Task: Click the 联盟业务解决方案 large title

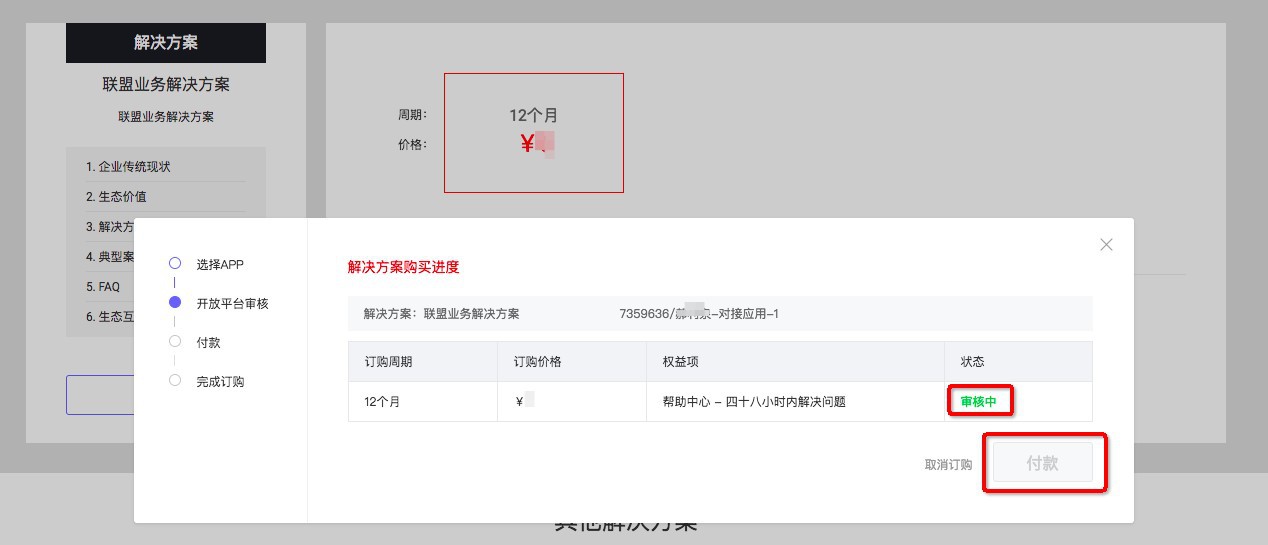Action: pos(166,84)
